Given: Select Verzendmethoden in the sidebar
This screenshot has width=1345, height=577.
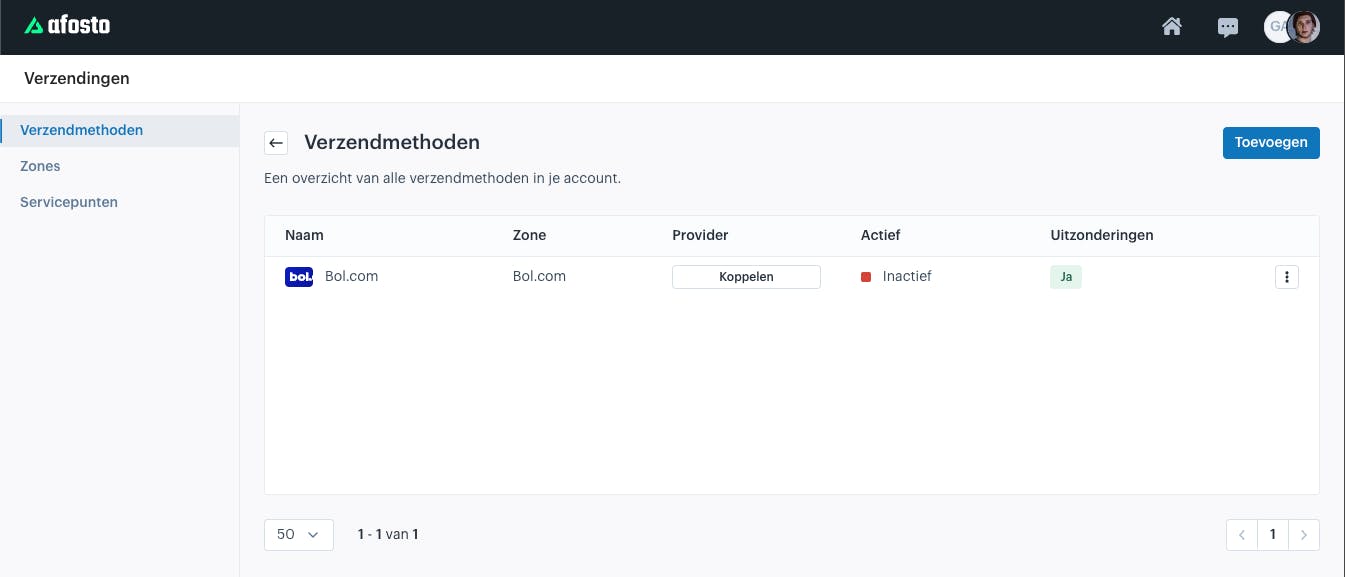Looking at the screenshot, I should tap(120, 130).
